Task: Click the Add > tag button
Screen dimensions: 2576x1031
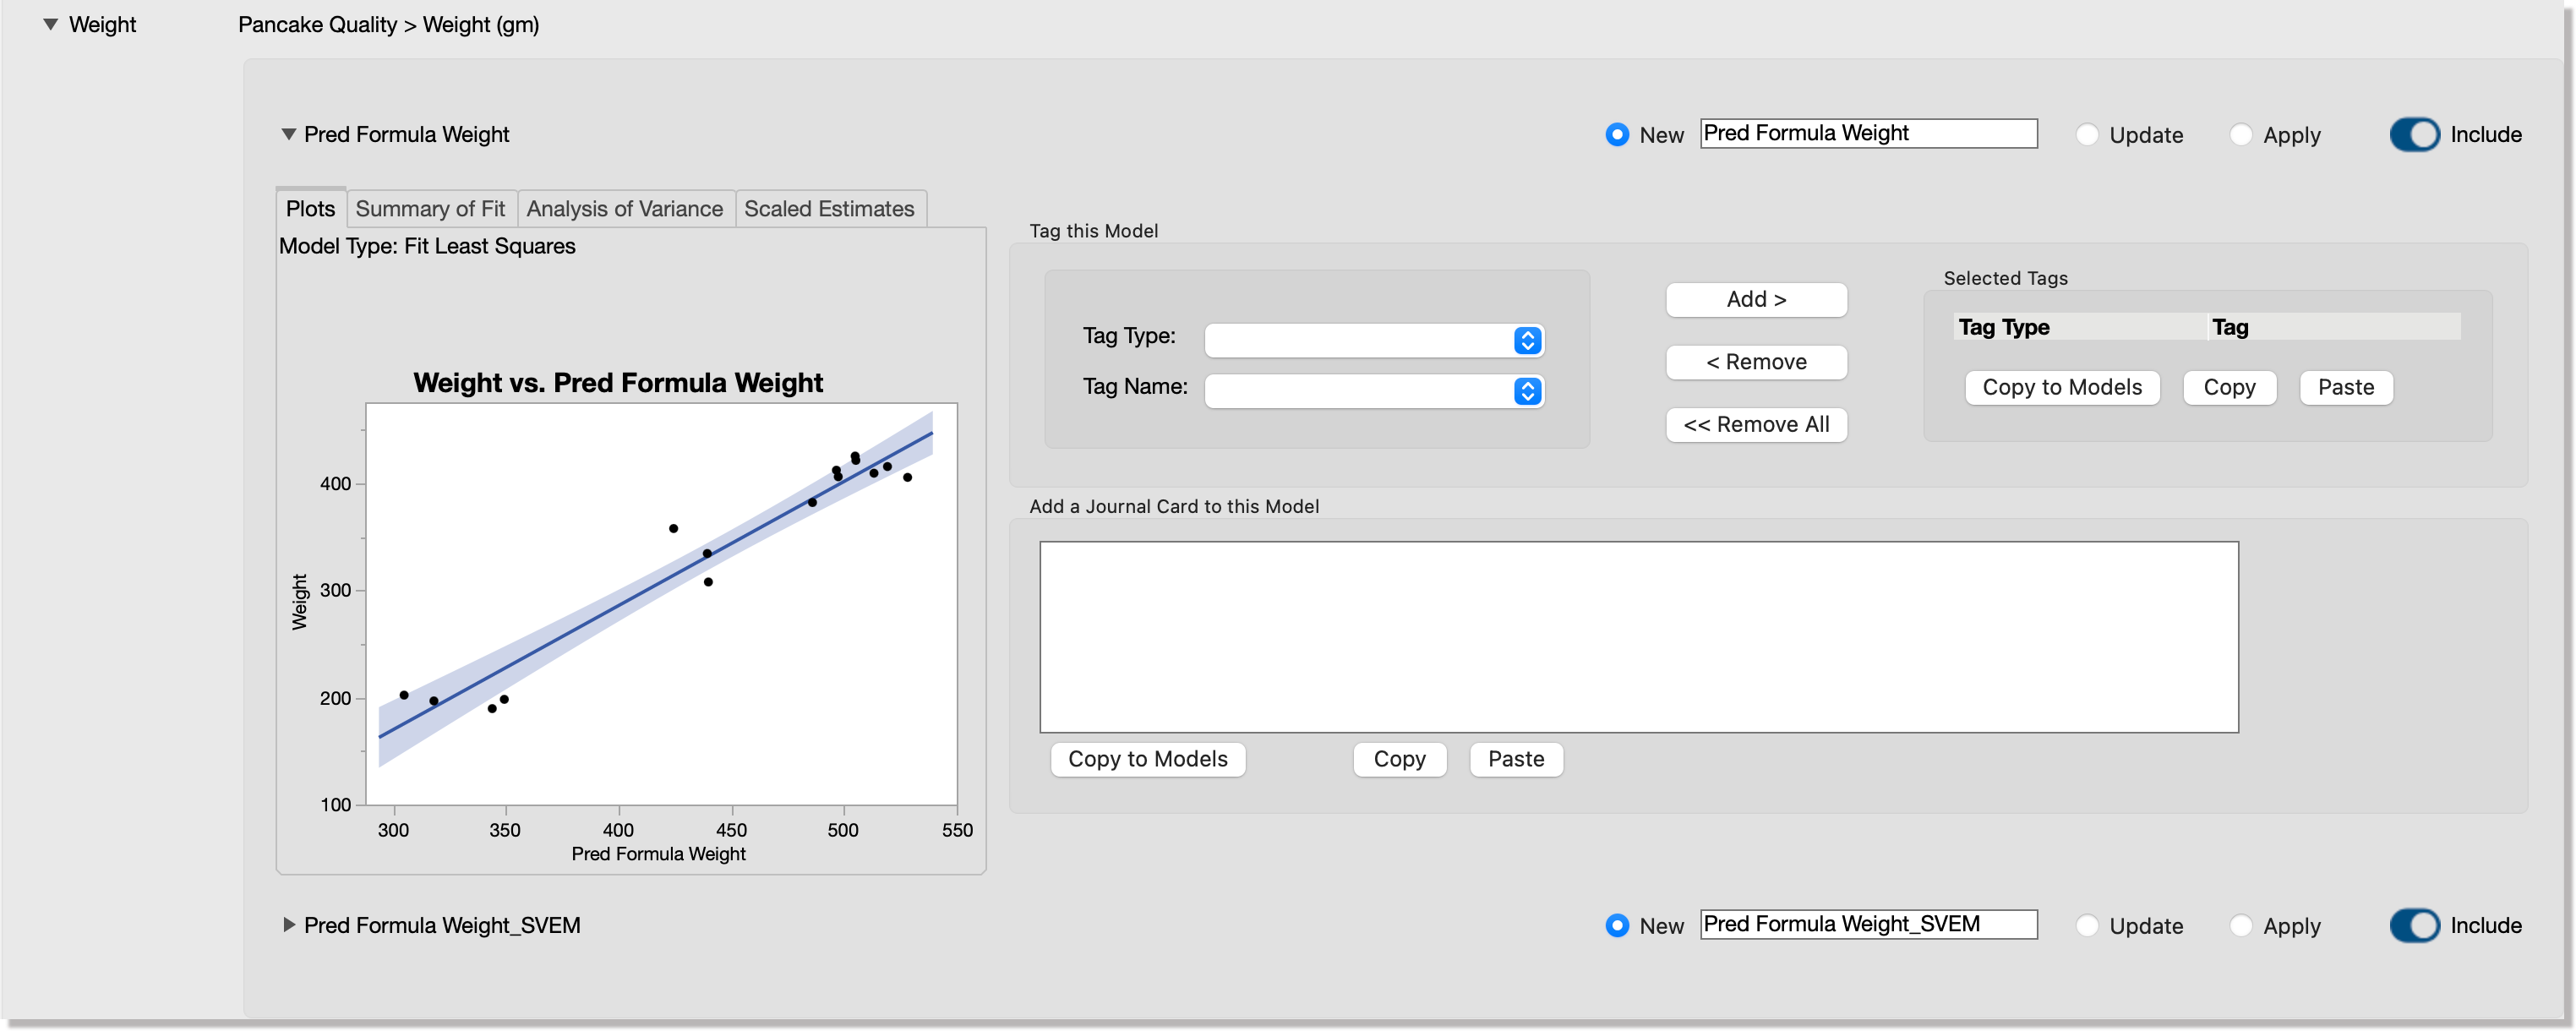Action: pyautogui.click(x=1756, y=299)
